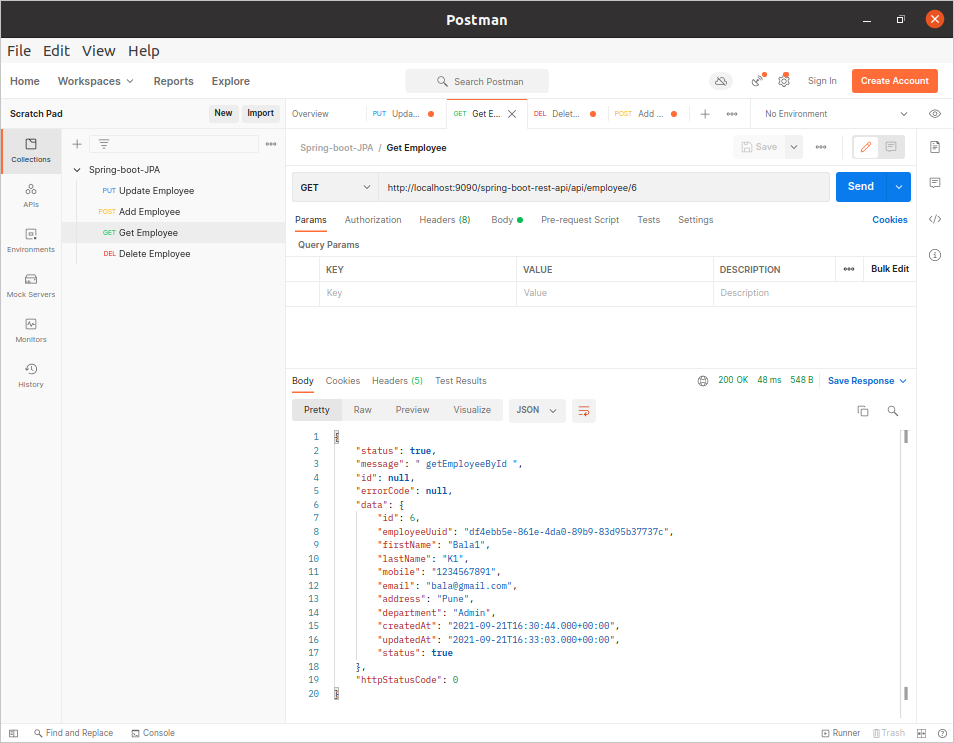Toggle line wrapping in response viewer

(x=584, y=410)
